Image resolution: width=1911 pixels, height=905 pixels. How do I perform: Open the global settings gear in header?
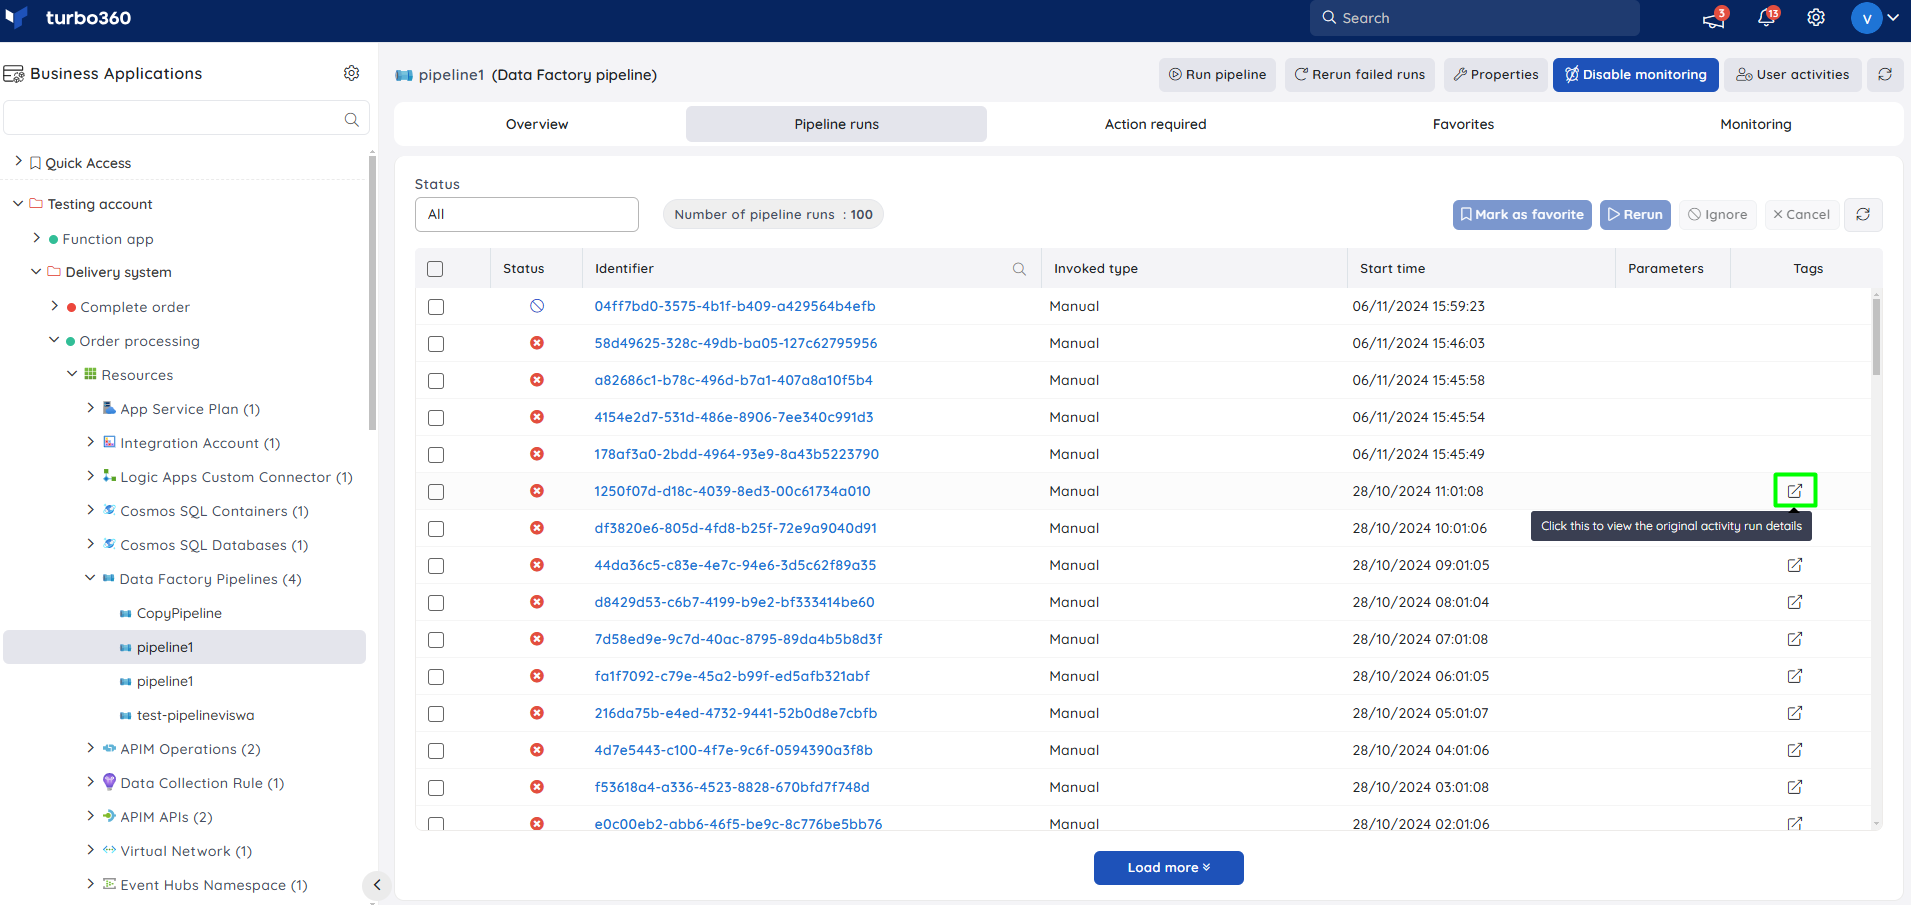pyautogui.click(x=1816, y=18)
